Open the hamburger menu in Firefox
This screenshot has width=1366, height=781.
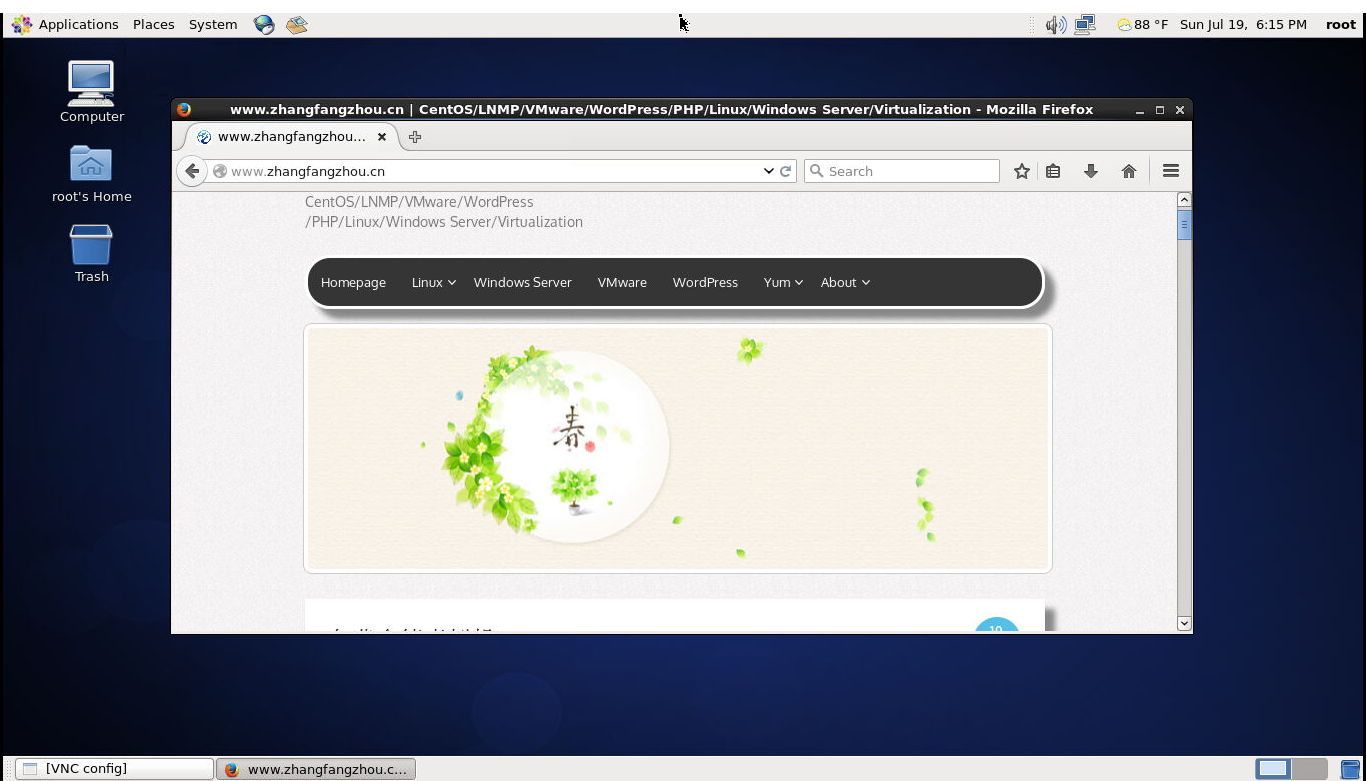point(1170,171)
